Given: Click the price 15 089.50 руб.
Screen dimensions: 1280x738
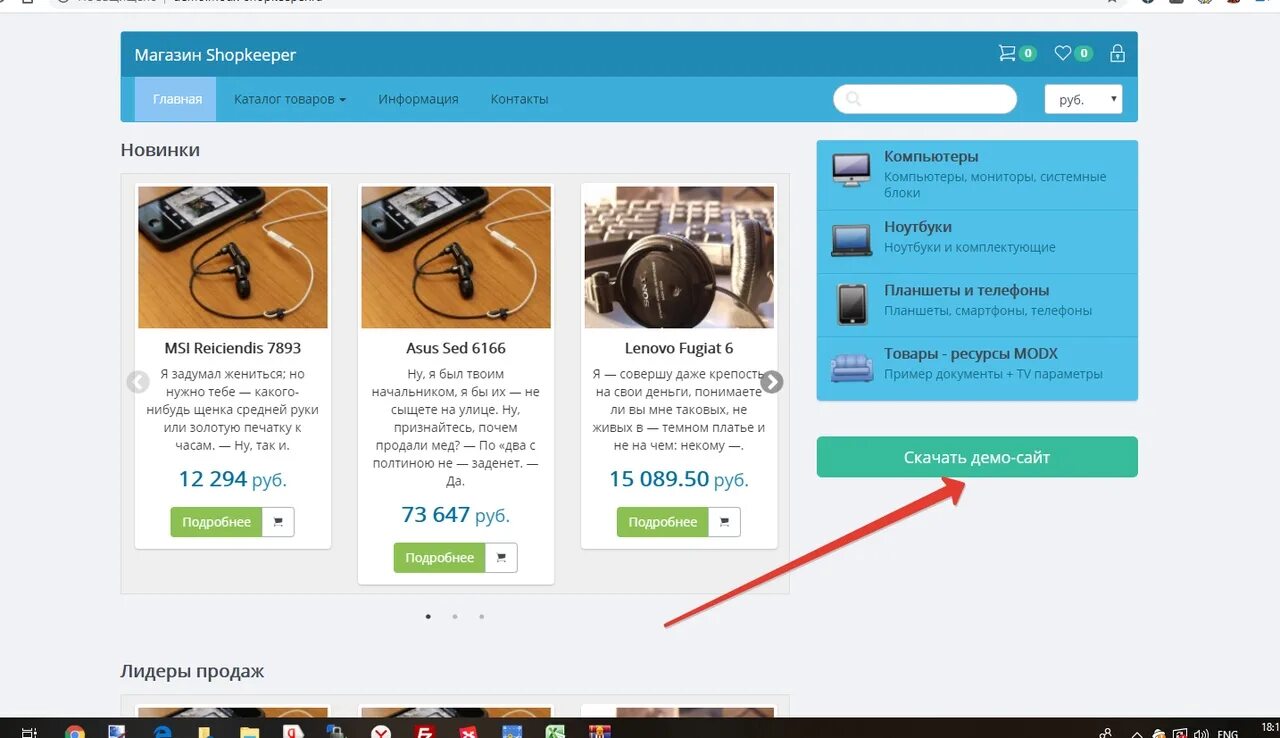Looking at the screenshot, I should [679, 479].
